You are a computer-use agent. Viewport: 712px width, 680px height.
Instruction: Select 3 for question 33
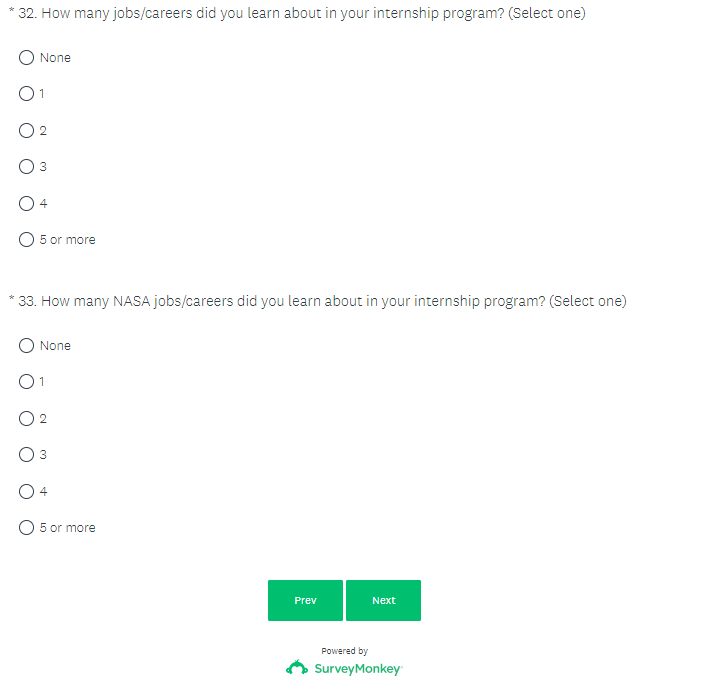(27, 455)
